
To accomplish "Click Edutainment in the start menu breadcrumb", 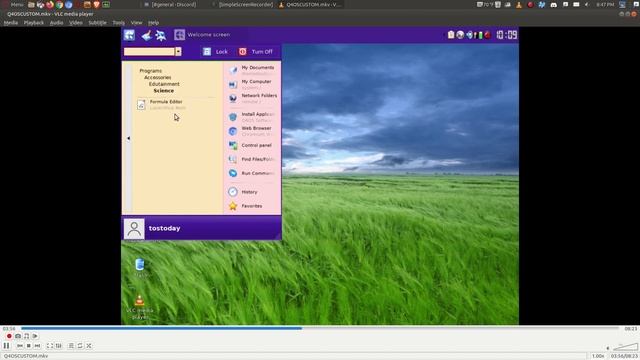I will point(164,84).
